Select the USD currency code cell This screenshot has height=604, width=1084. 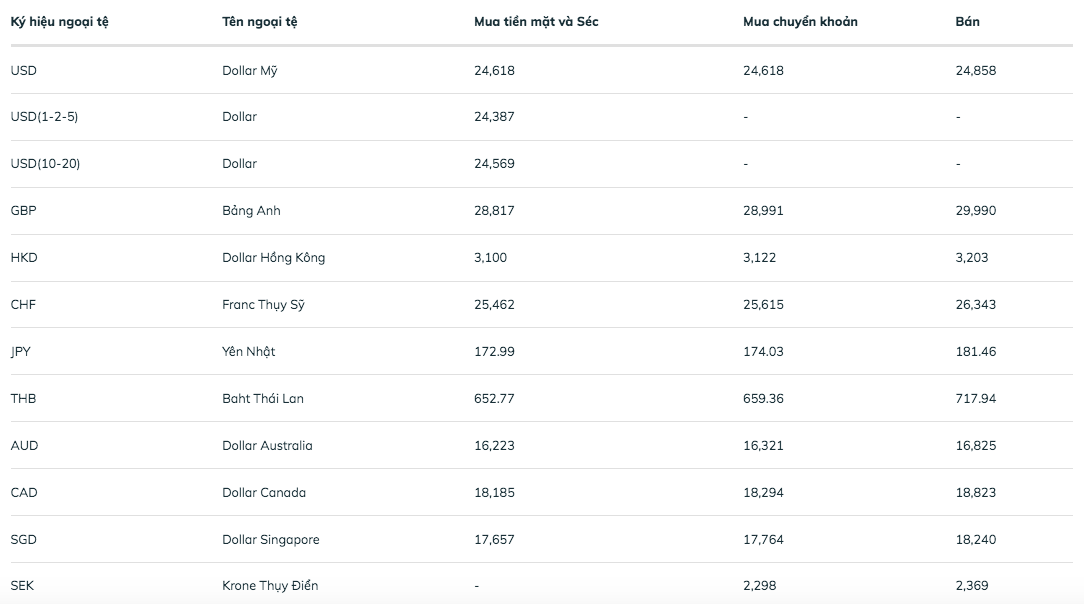[x=23, y=70]
